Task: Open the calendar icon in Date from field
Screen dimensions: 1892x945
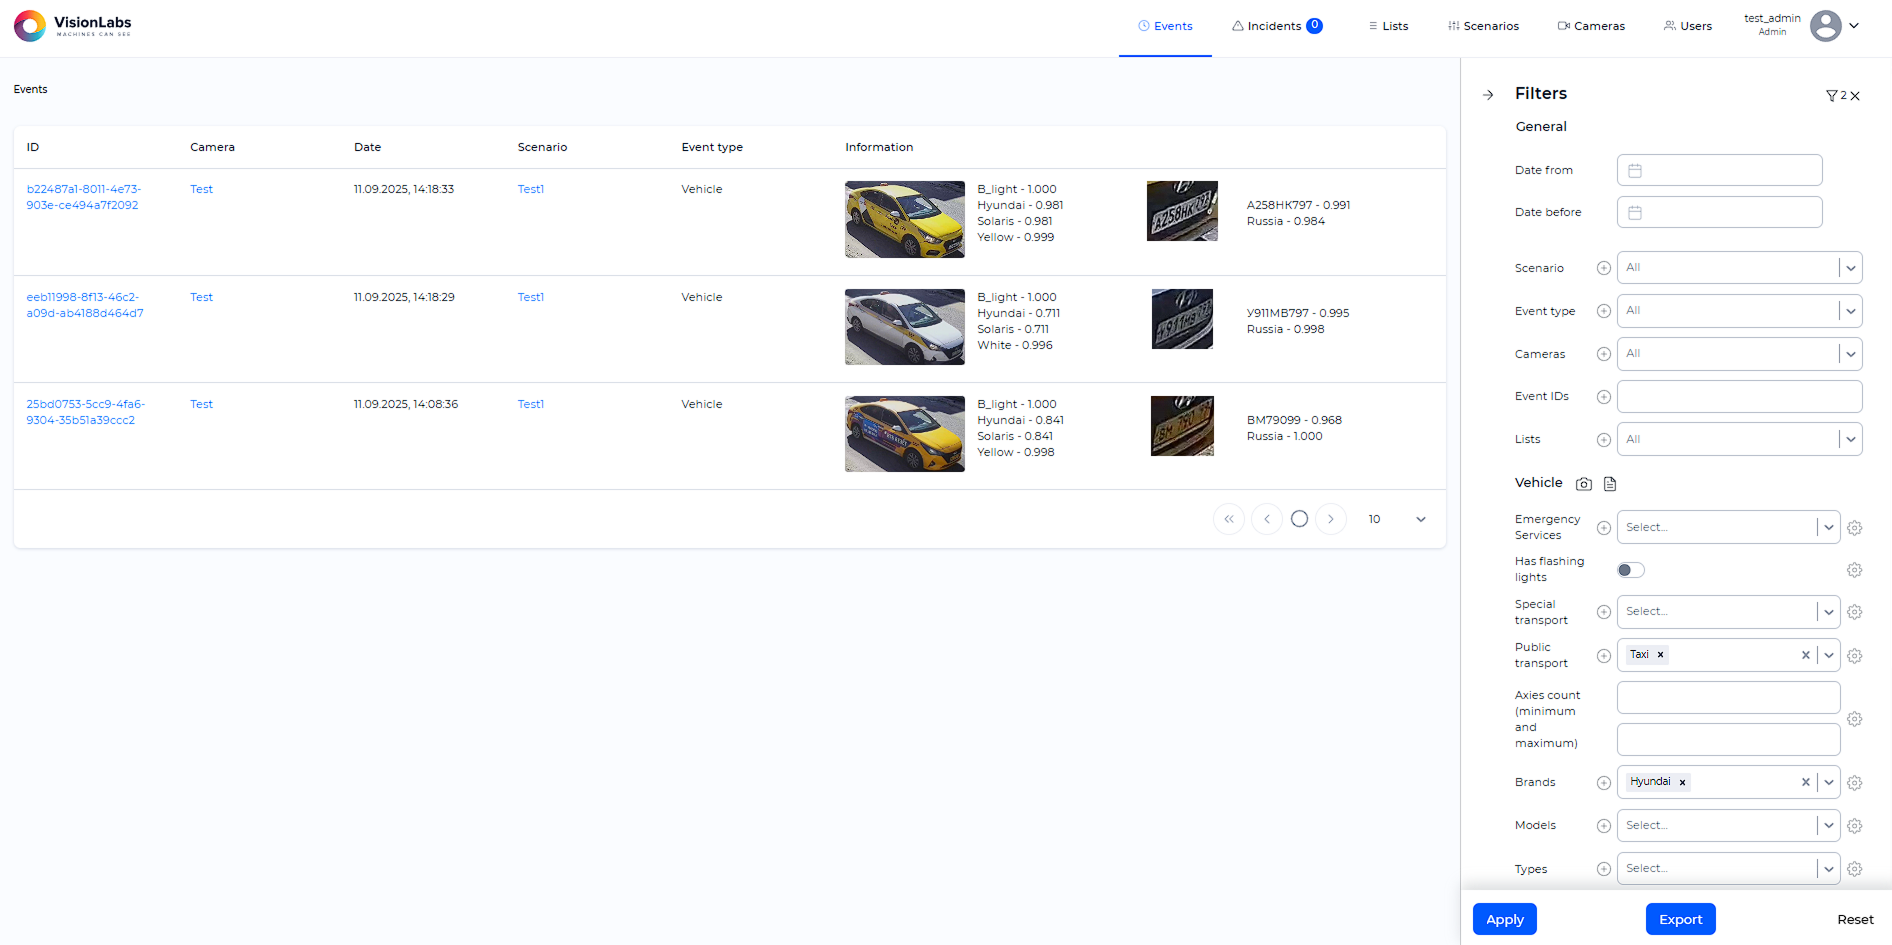Action: pyautogui.click(x=1636, y=170)
